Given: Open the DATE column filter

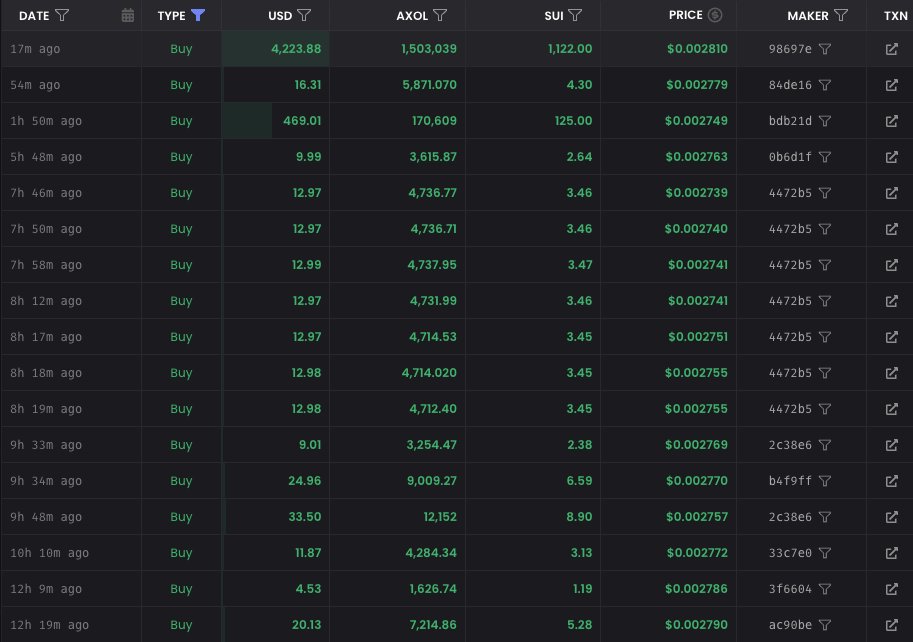Looking at the screenshot, I should (62, 15).
